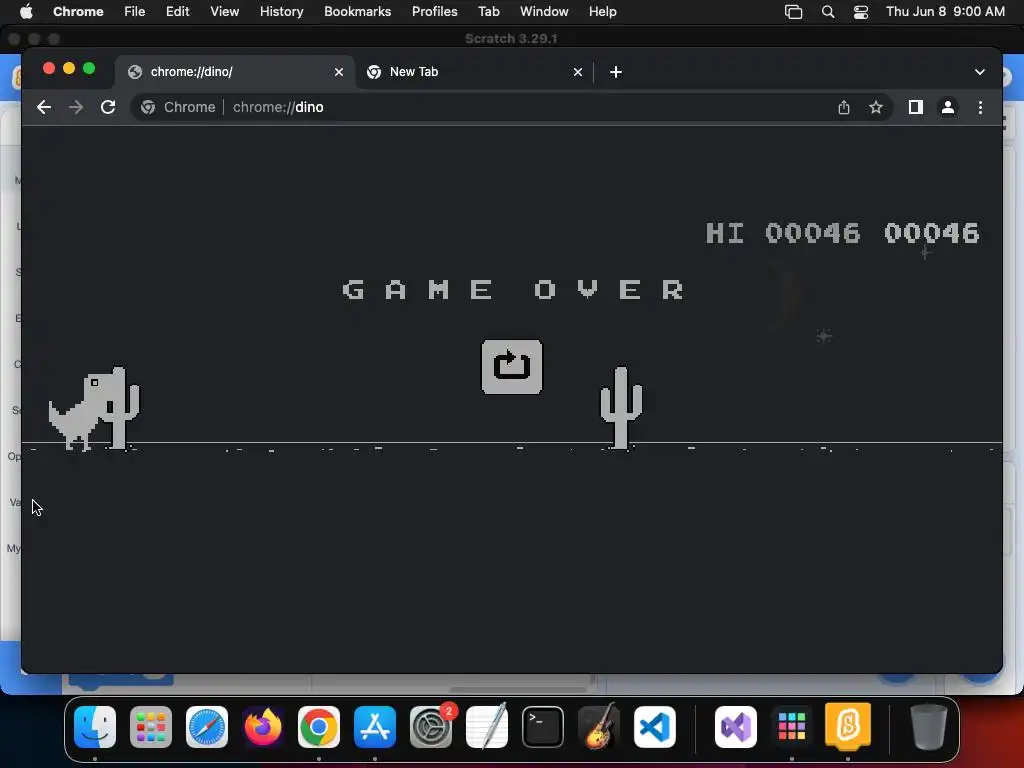The image size is (1024, 768).
Task: Open the Chrome profile avatar
Action: (x=948, y=107)
